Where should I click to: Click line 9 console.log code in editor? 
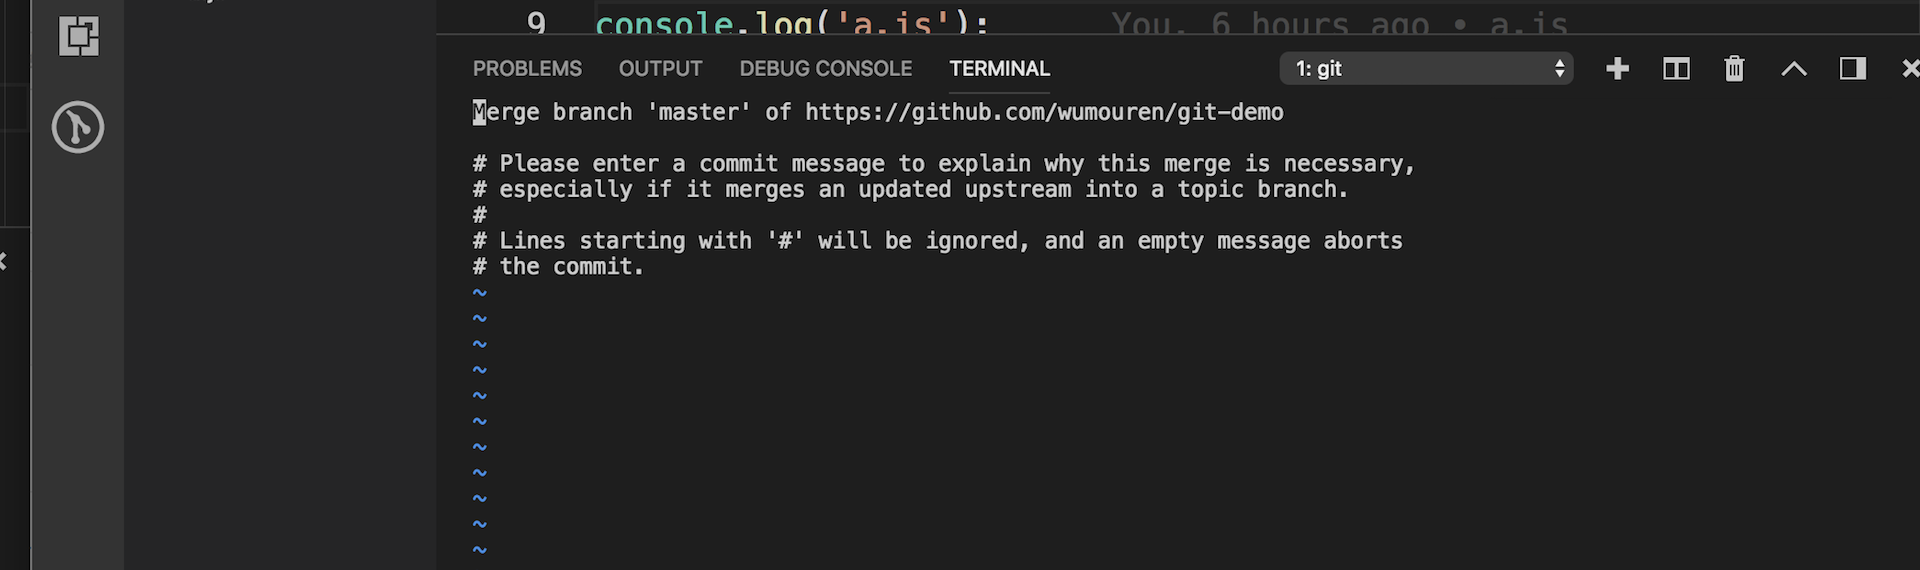[792, 22]
